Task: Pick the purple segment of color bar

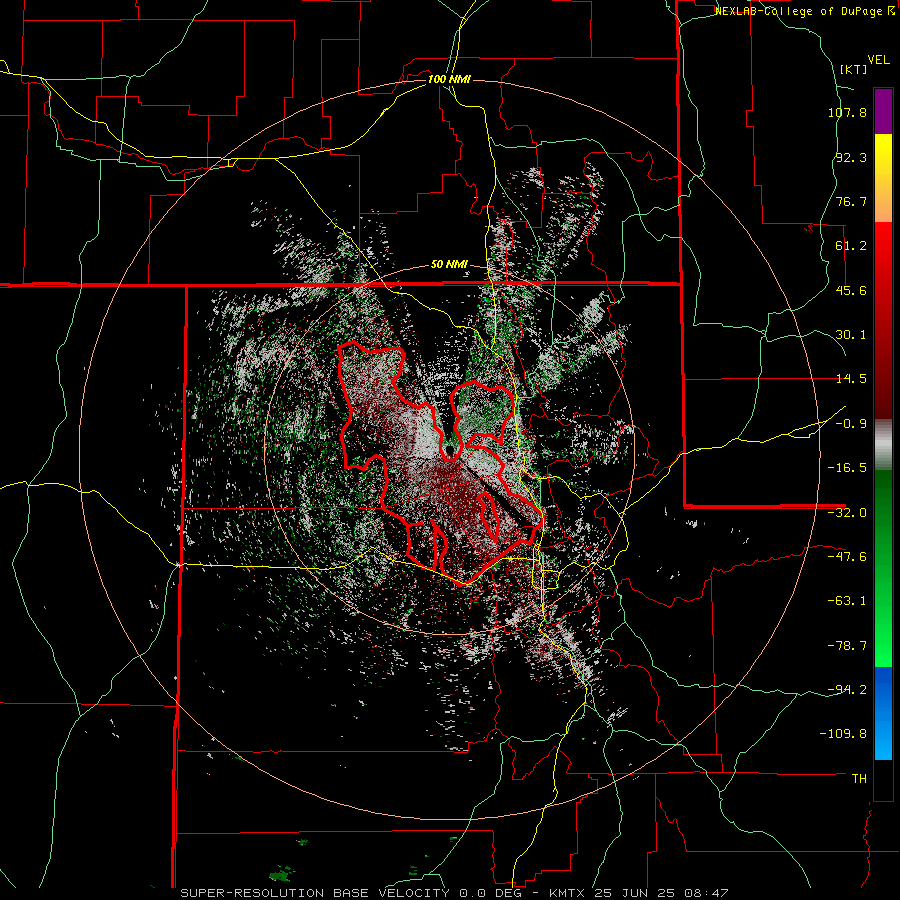Action: coord(883,111)
